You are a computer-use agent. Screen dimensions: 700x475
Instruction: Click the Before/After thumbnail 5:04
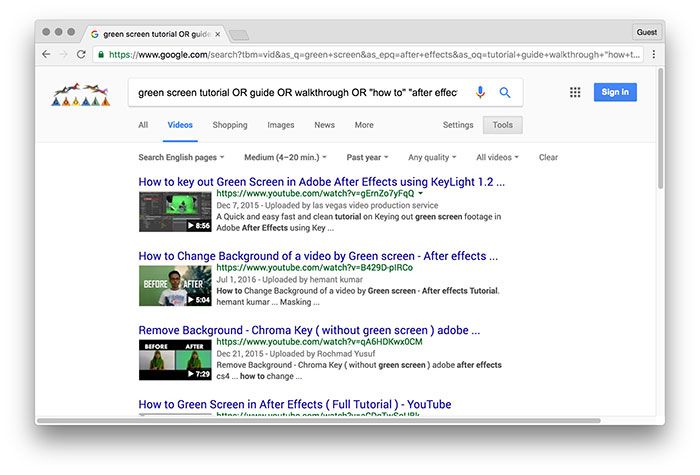(175, 286)
